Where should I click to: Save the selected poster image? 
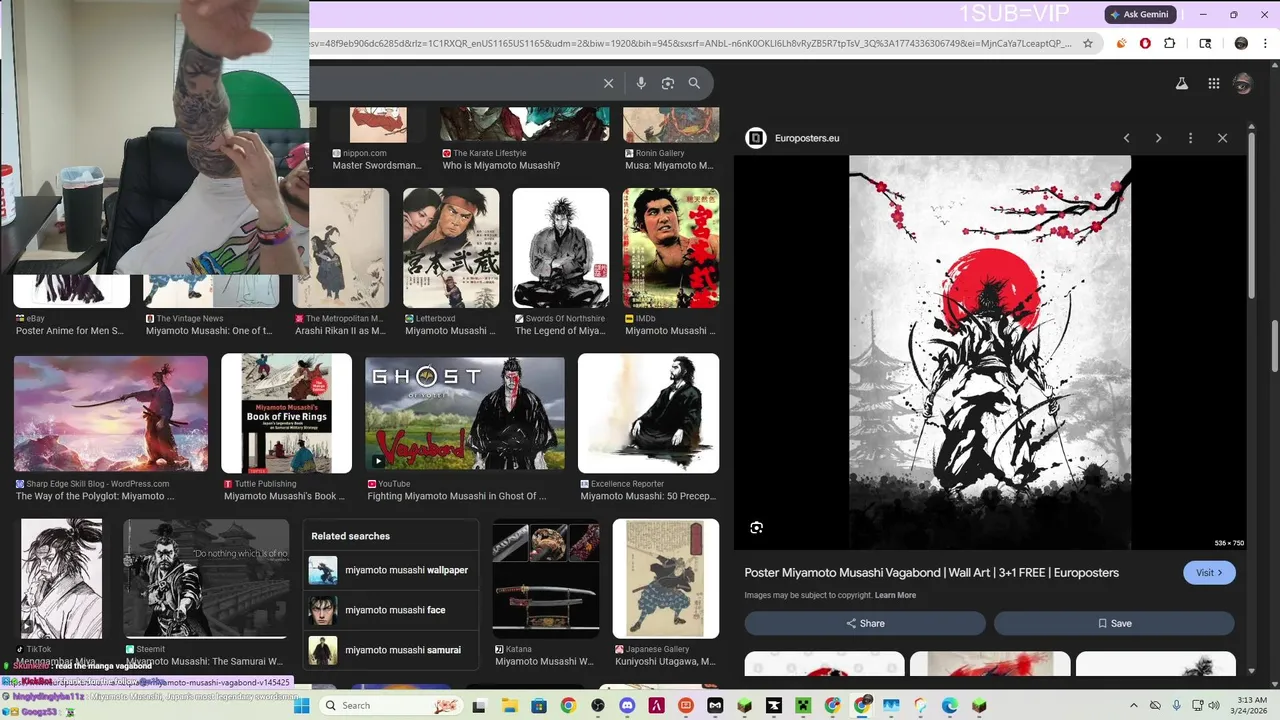pyautogui.click(x=1114, y=623)
